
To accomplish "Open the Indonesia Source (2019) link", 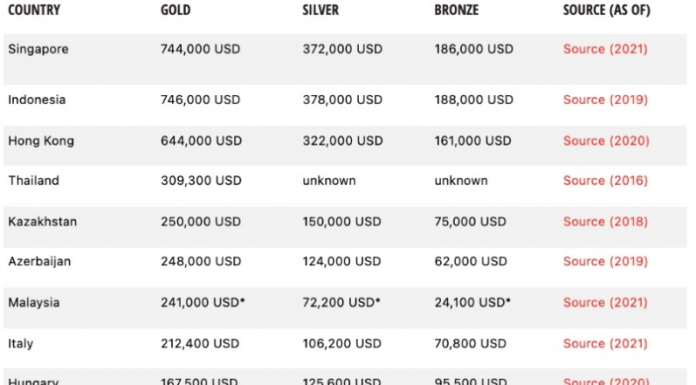I will coord(605,99).
